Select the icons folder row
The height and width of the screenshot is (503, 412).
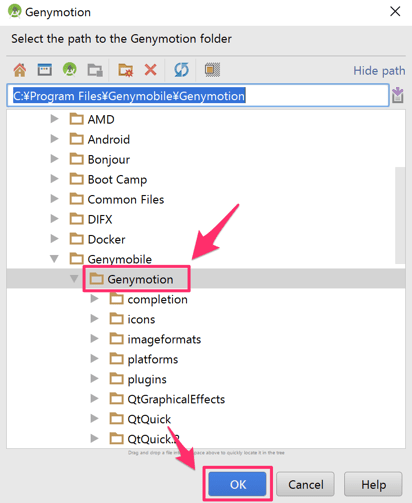(x=206, y=319)
